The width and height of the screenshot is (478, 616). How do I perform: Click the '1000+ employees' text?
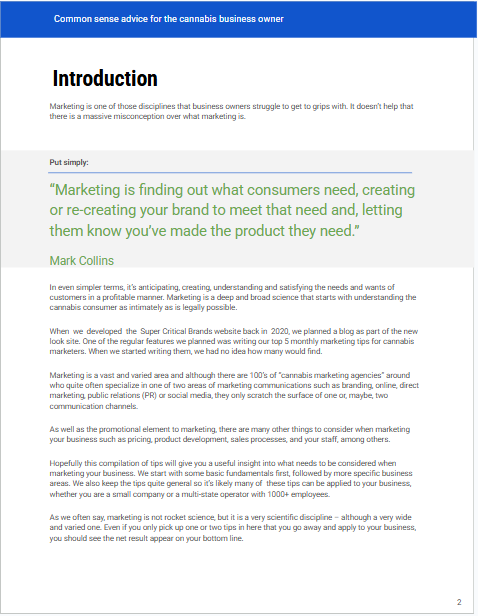[299, 494]
